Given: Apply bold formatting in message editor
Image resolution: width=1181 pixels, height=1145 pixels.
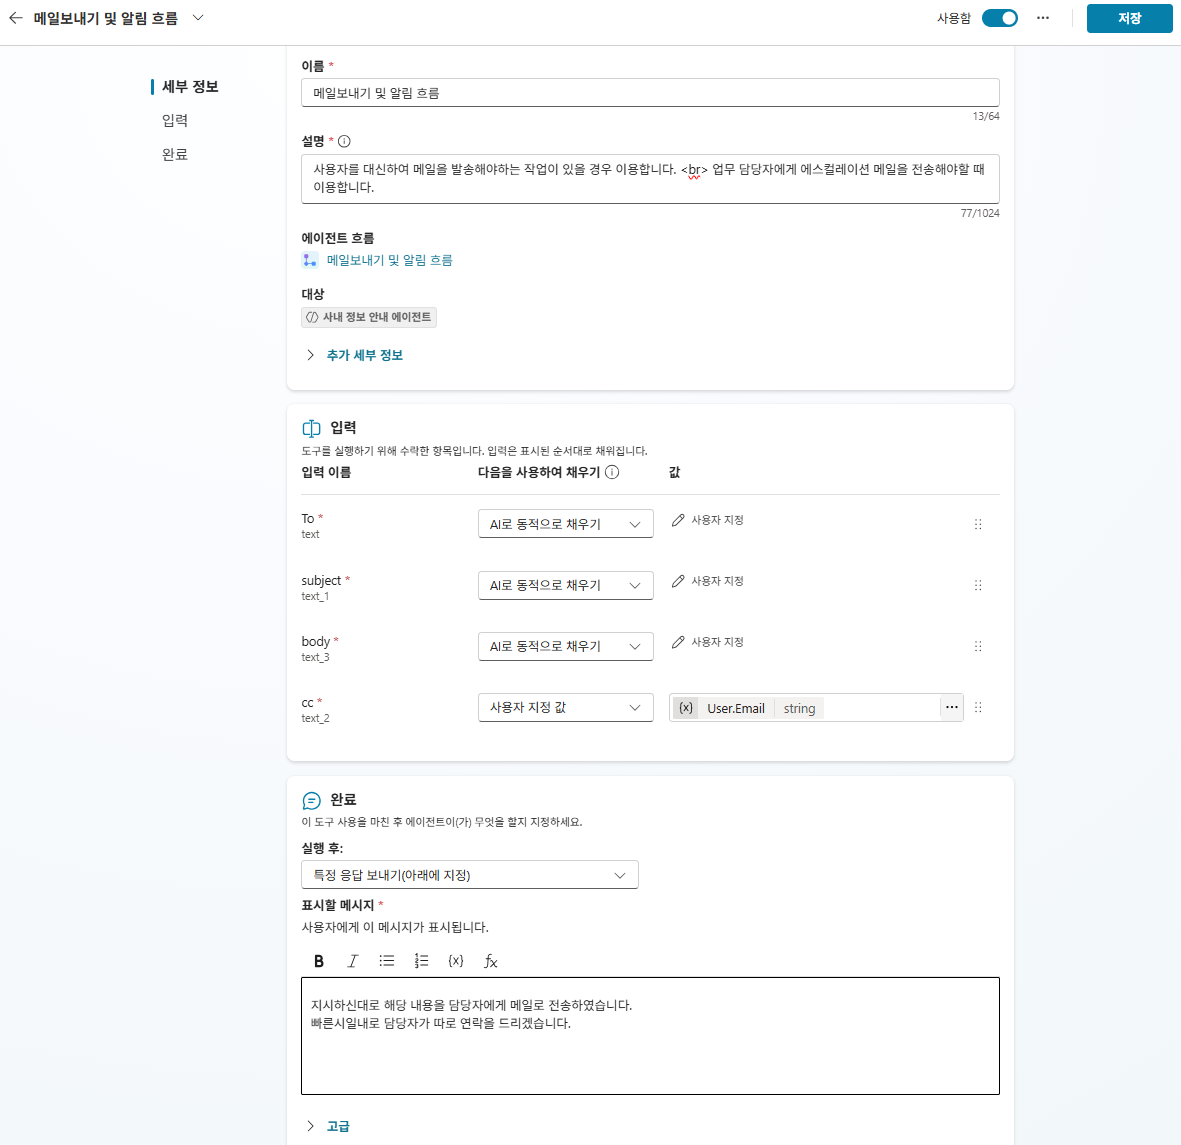Looking at the screenshot, I should 319,961.
